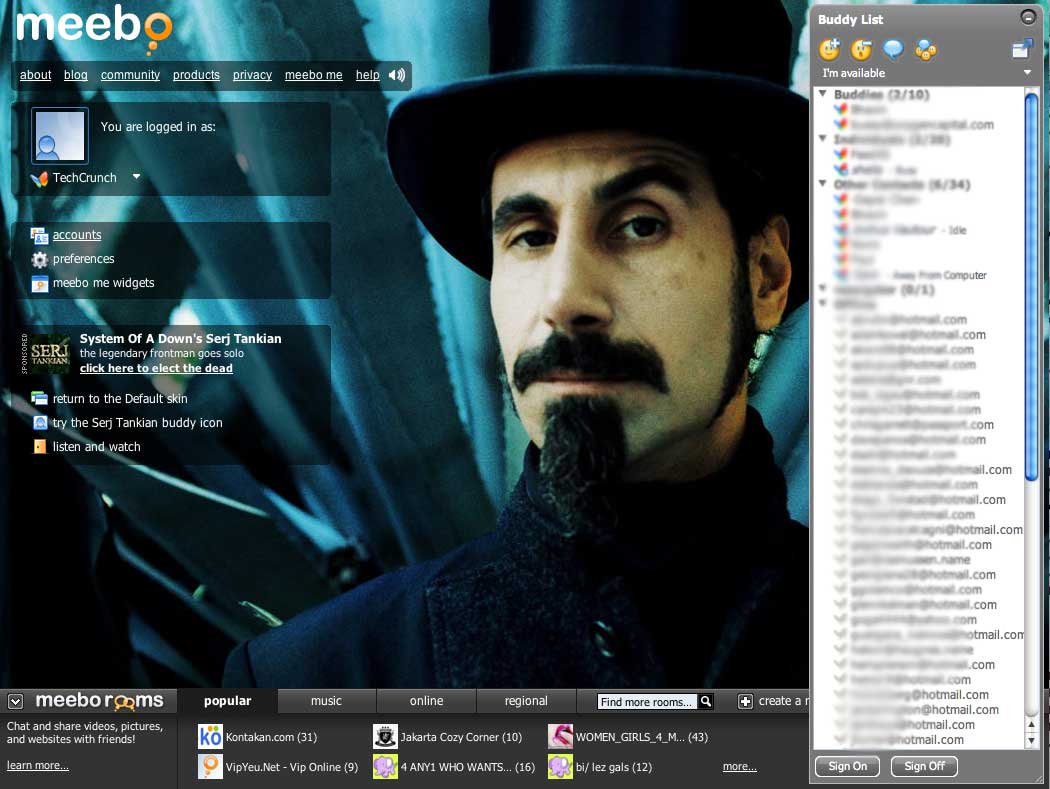Expand the TechCrunch account dropdown arrow
The image size is (1050, 789).
pyautogui.click(x=136, y=177)
